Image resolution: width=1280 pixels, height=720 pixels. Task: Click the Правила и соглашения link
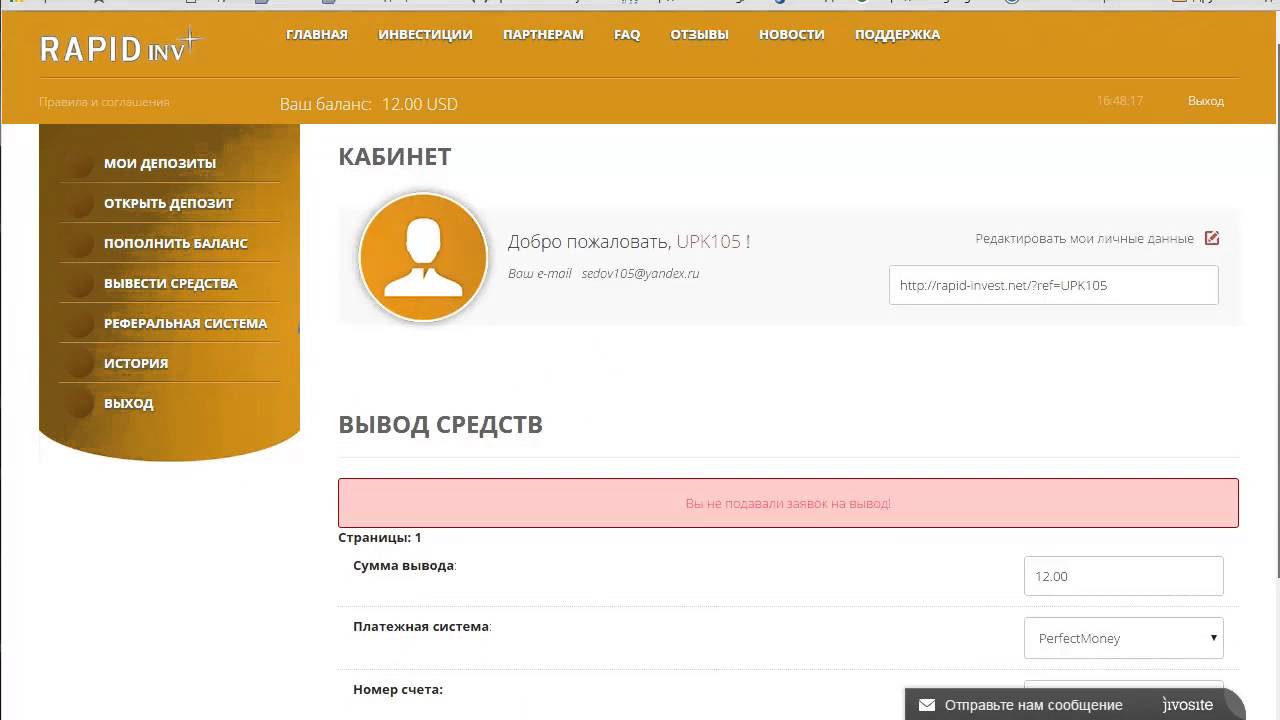tap(104, 102)
